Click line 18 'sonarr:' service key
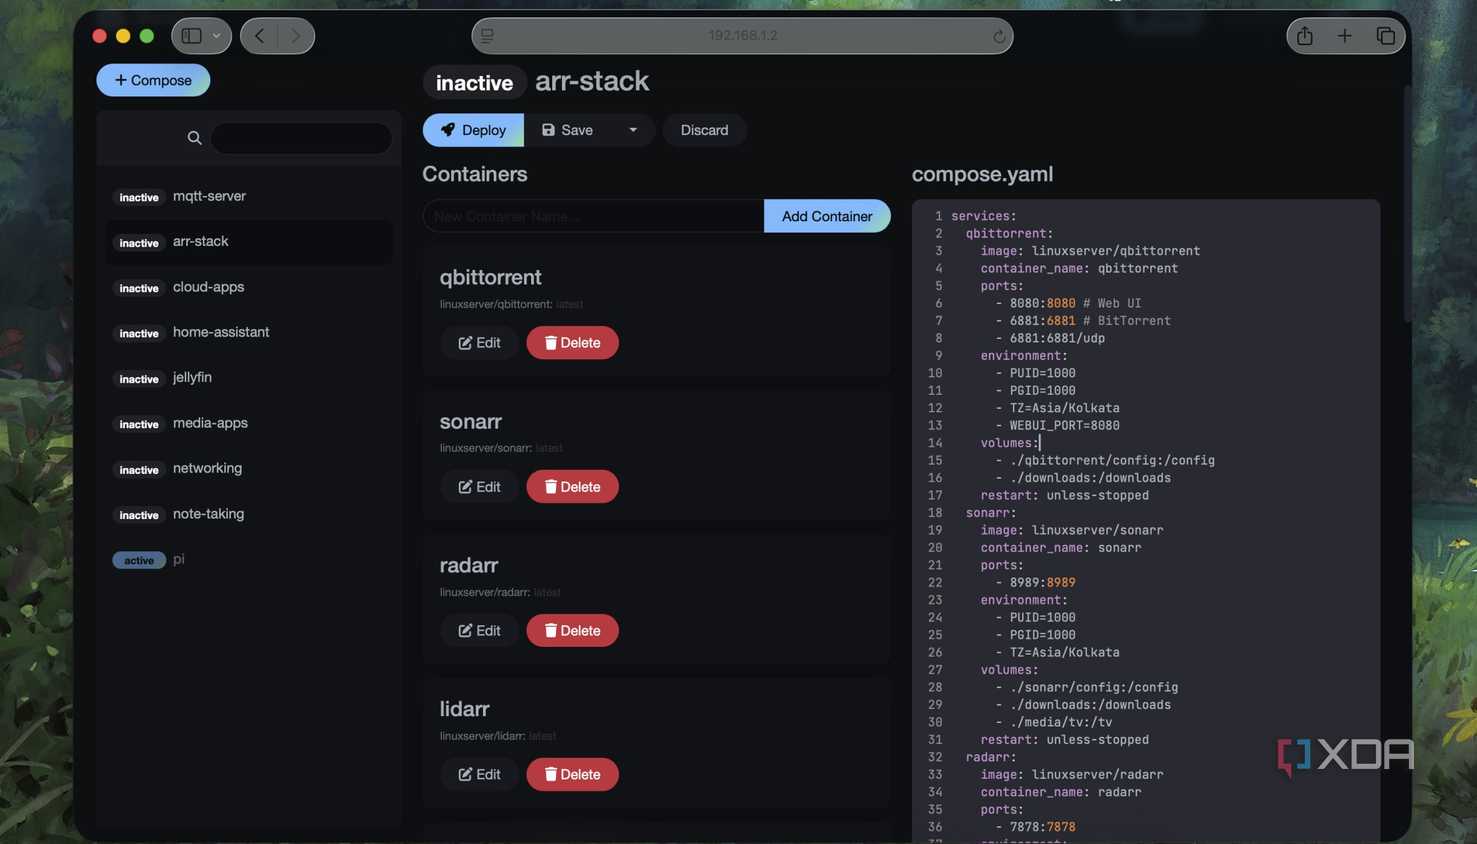 click(990, 513)
